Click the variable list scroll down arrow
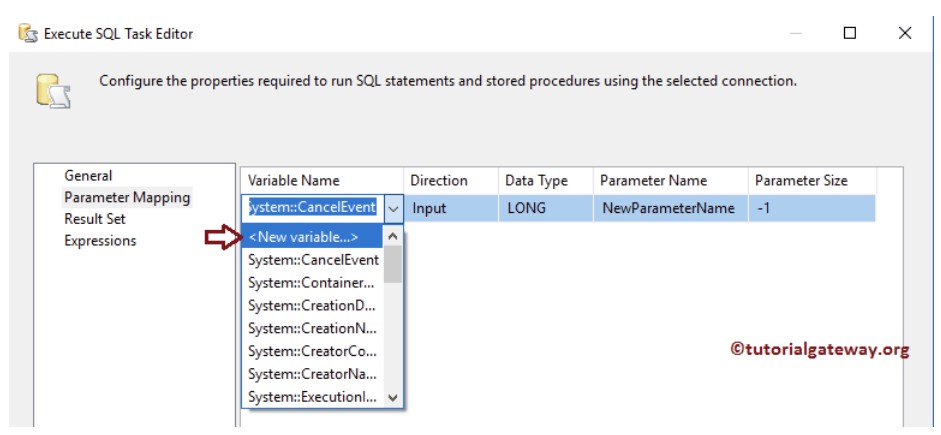The height and width of the screenshot is (435, 941). (392, 397)
